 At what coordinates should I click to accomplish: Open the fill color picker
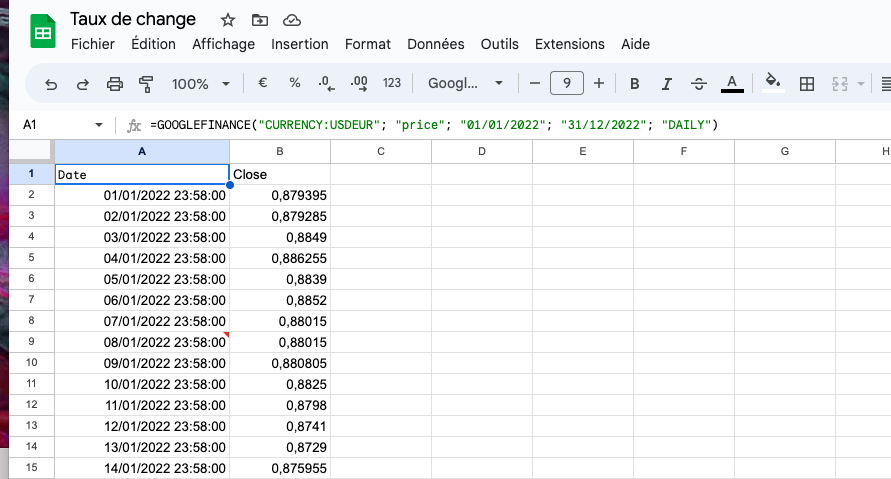[x=773, y=83]
